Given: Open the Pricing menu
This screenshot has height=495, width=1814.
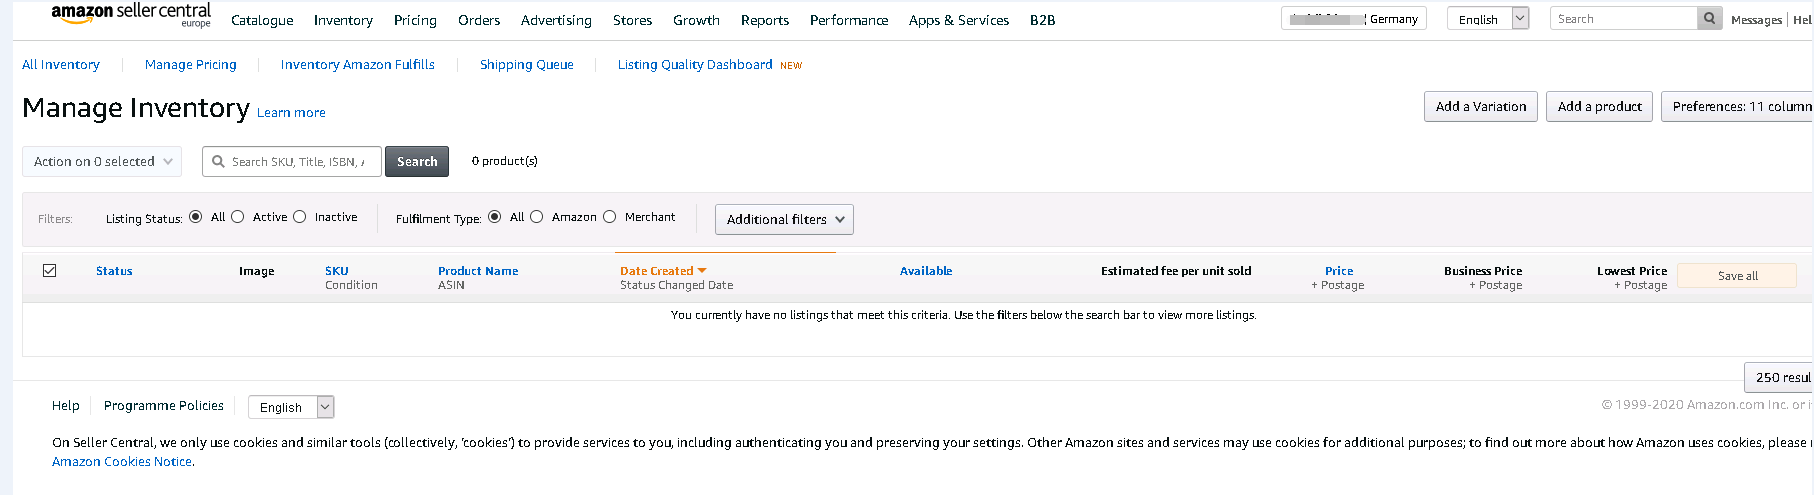Looking at the screenshot, I should 415,20.
